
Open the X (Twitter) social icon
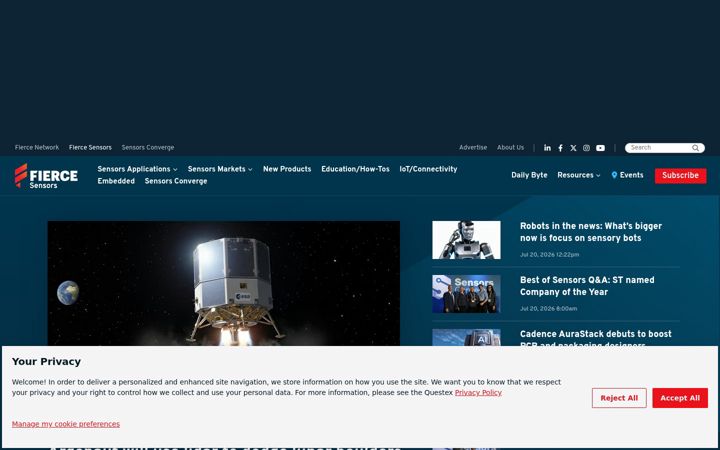pos(573,148)
